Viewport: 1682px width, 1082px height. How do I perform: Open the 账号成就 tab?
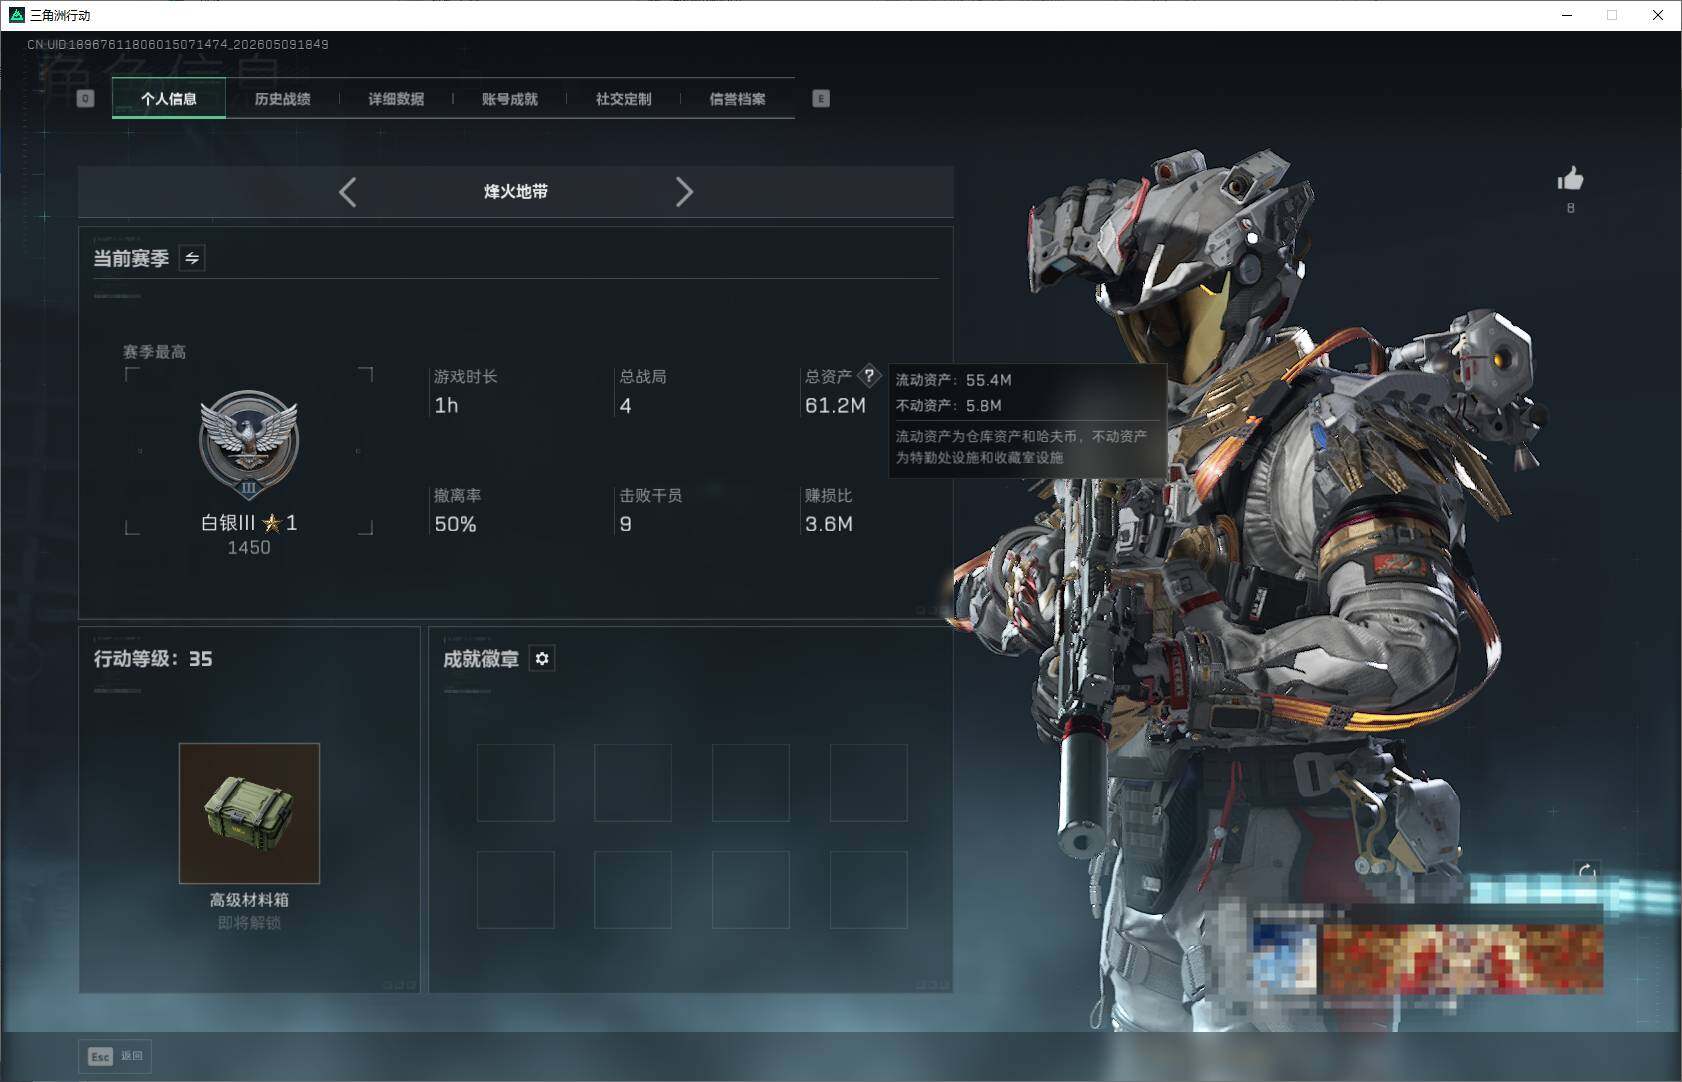(x=510, y=98)
